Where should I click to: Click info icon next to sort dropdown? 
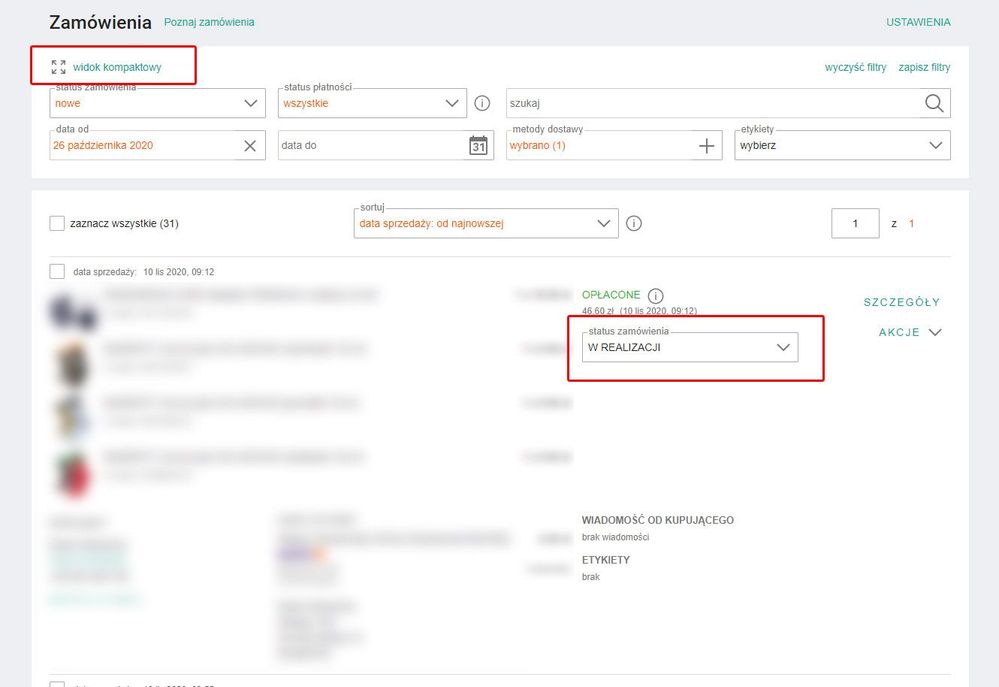point(634,223)
